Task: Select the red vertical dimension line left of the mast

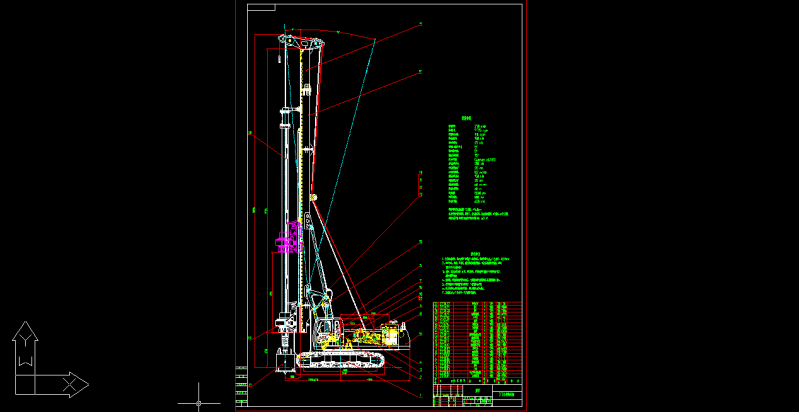Action: click(x=256, y=200)
